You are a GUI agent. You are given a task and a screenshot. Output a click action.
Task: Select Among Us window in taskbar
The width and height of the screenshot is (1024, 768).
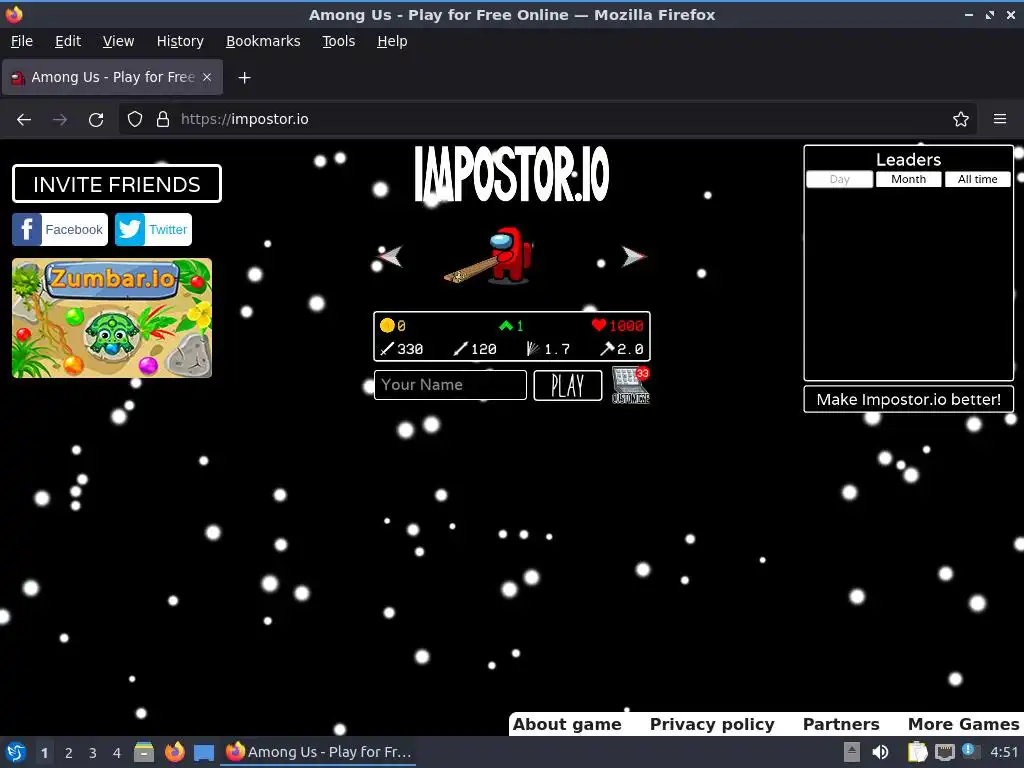319,752
